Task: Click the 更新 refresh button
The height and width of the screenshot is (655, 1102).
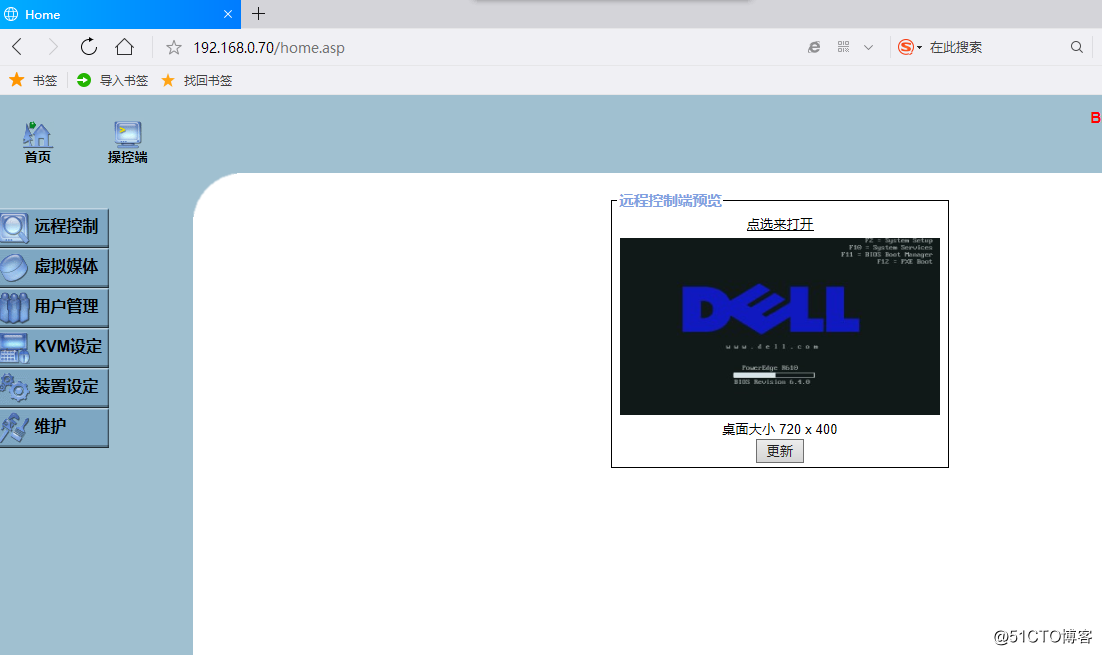Action: coord(779,451)
